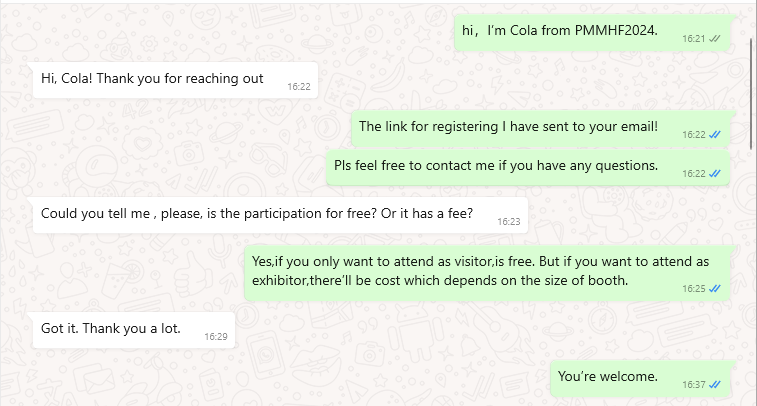Screen dimensions: 757x406
Task: Click the 16:22 timestamp on received greeting
Action: tap(299, 87)
